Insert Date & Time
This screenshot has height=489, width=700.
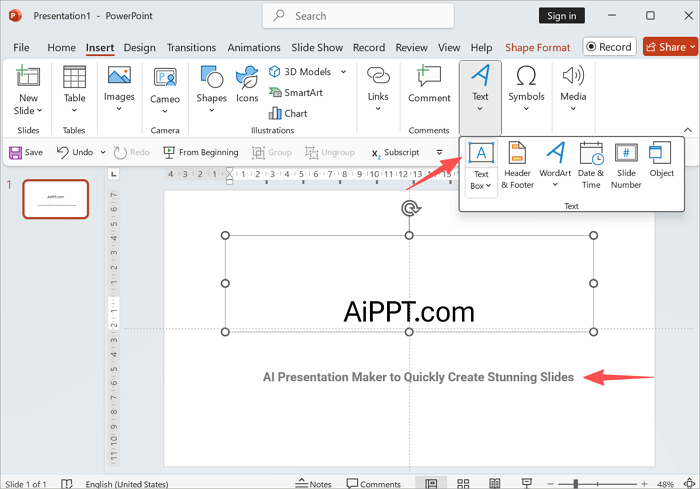[x=591, y=165]
